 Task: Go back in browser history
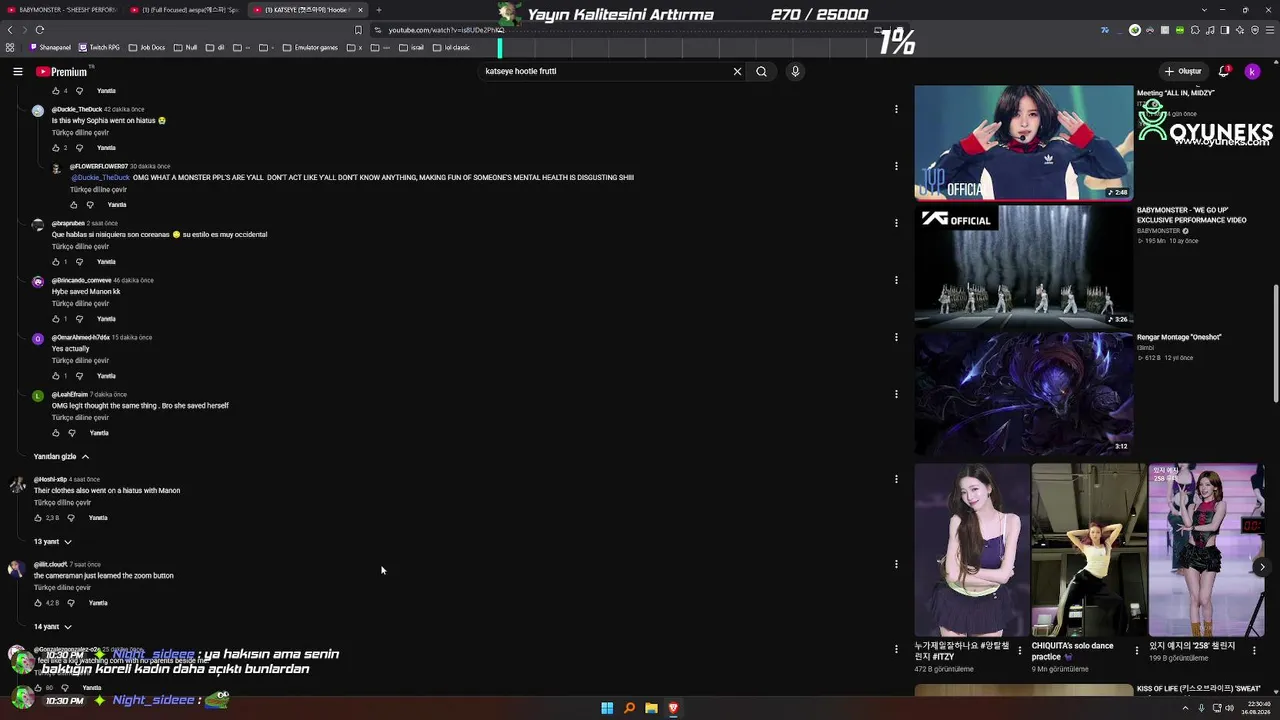(x=10, y=30)
